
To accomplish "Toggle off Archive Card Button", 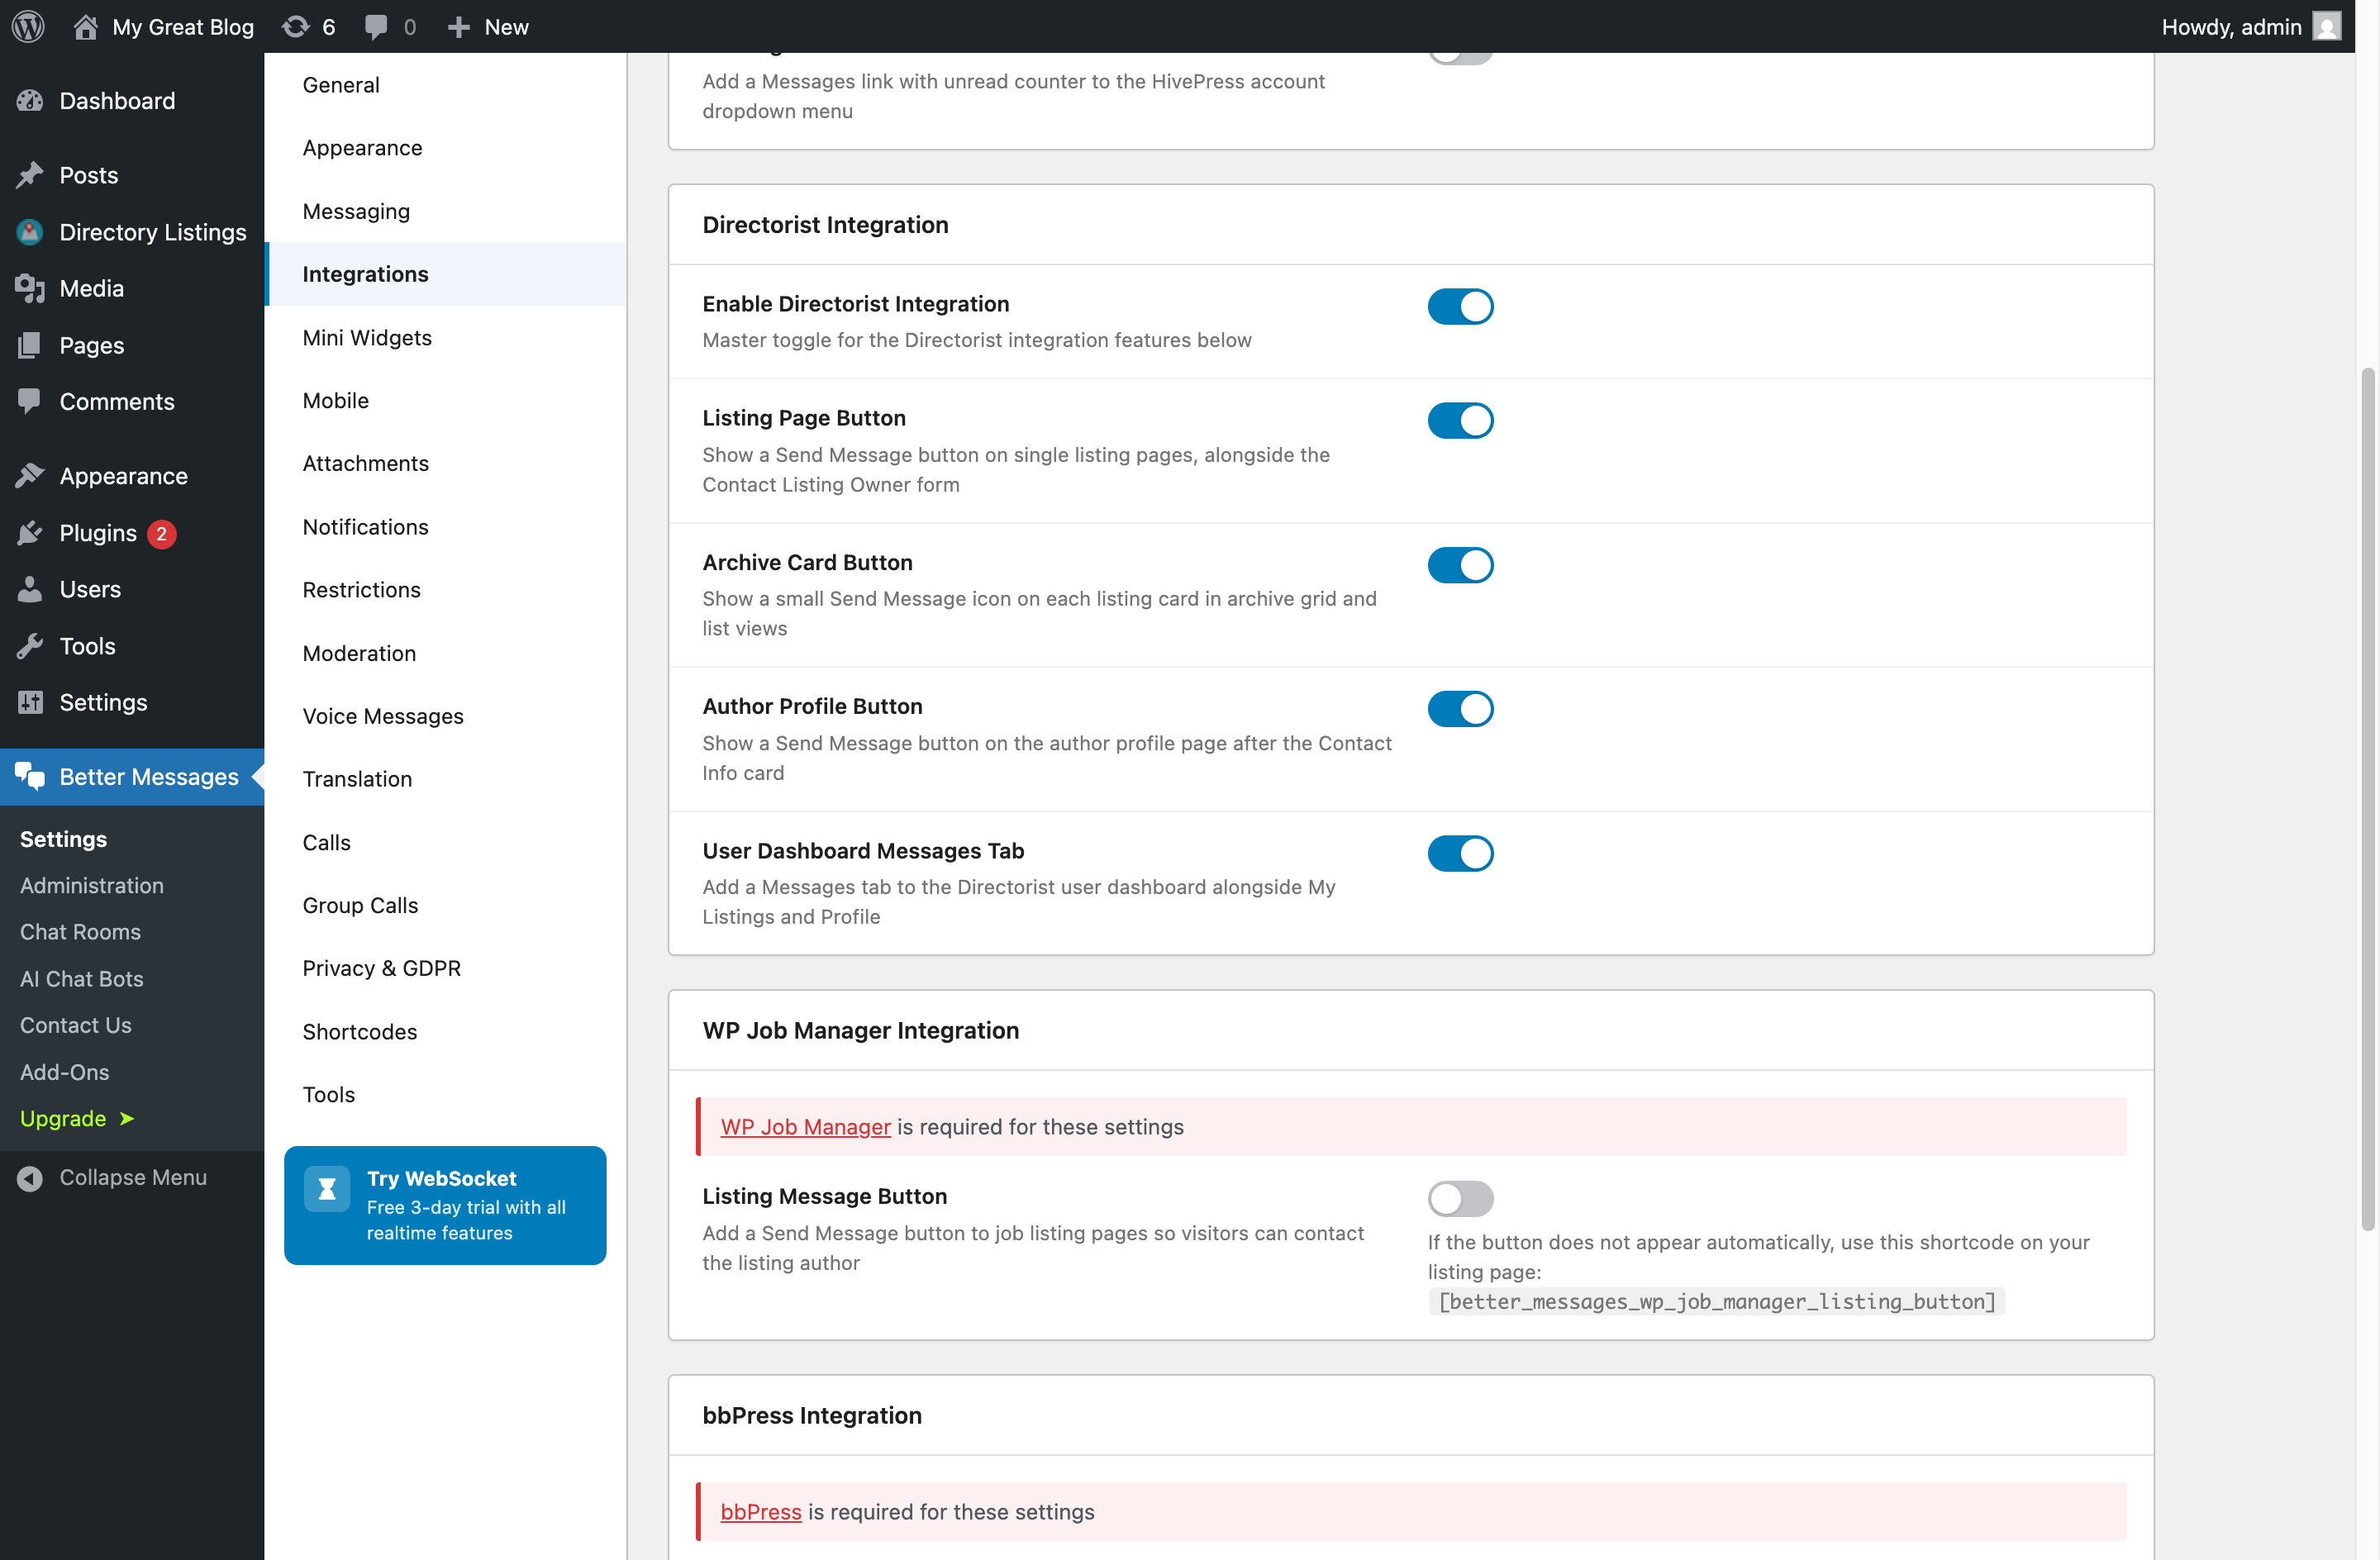I will [x=1460, y=565].
